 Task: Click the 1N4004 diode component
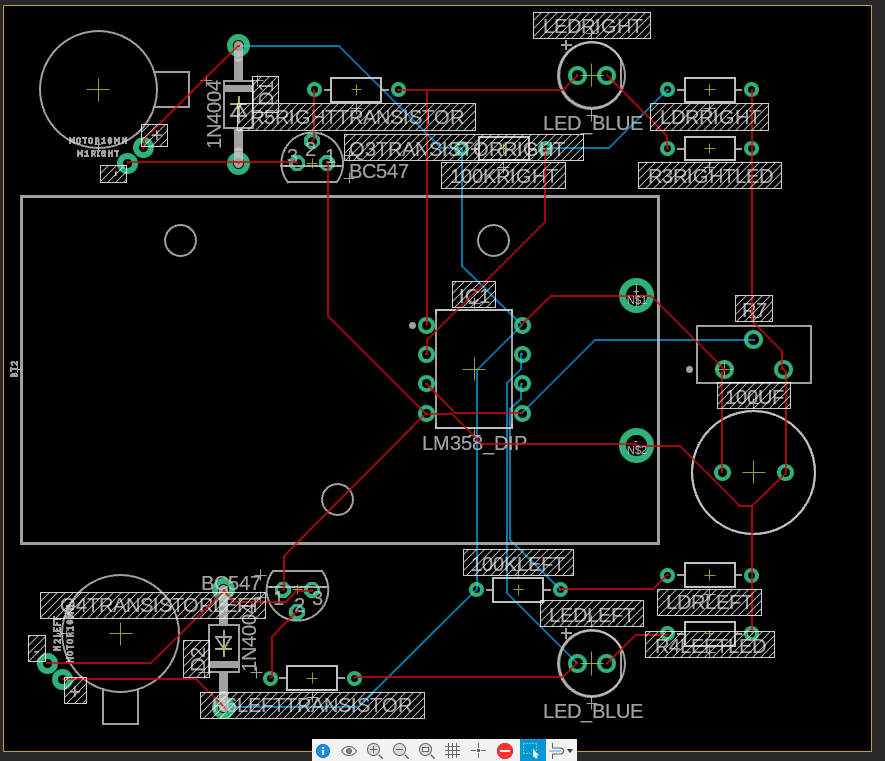pos(238,105)
